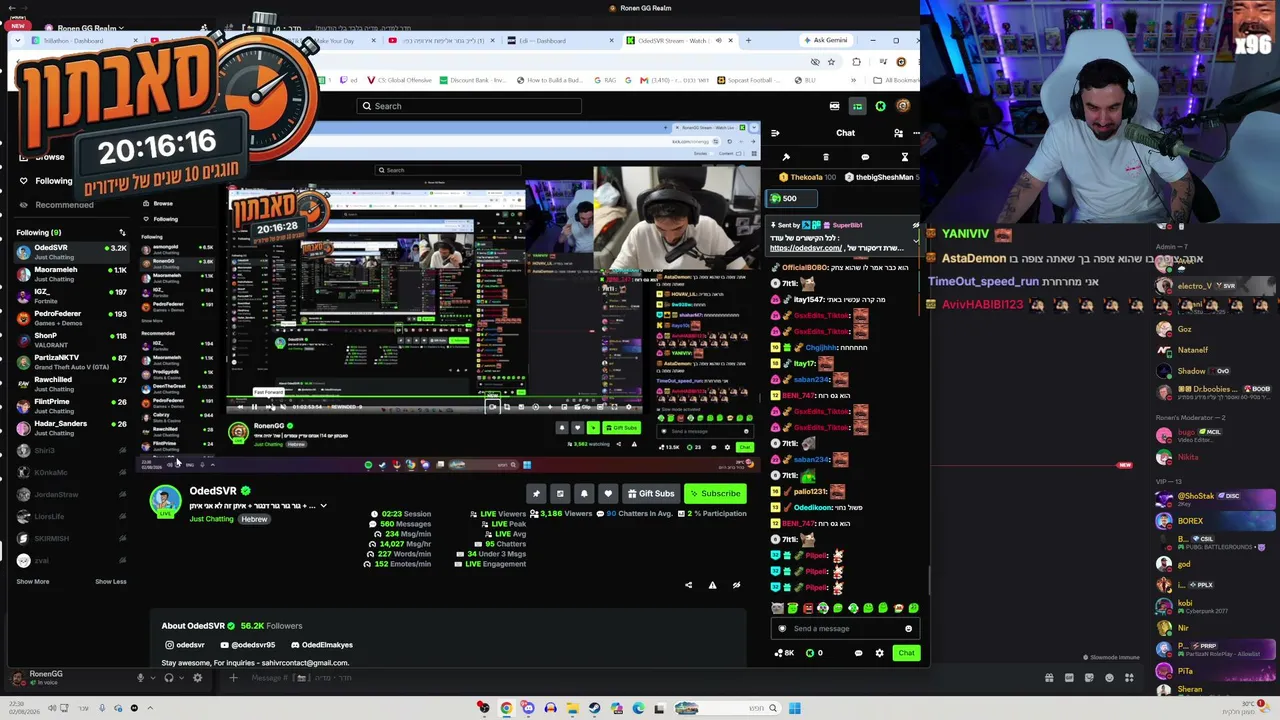Screen dimensions: 1280x720
Task: Click the Windows taskbar search box
Action: tap(729, 708)
